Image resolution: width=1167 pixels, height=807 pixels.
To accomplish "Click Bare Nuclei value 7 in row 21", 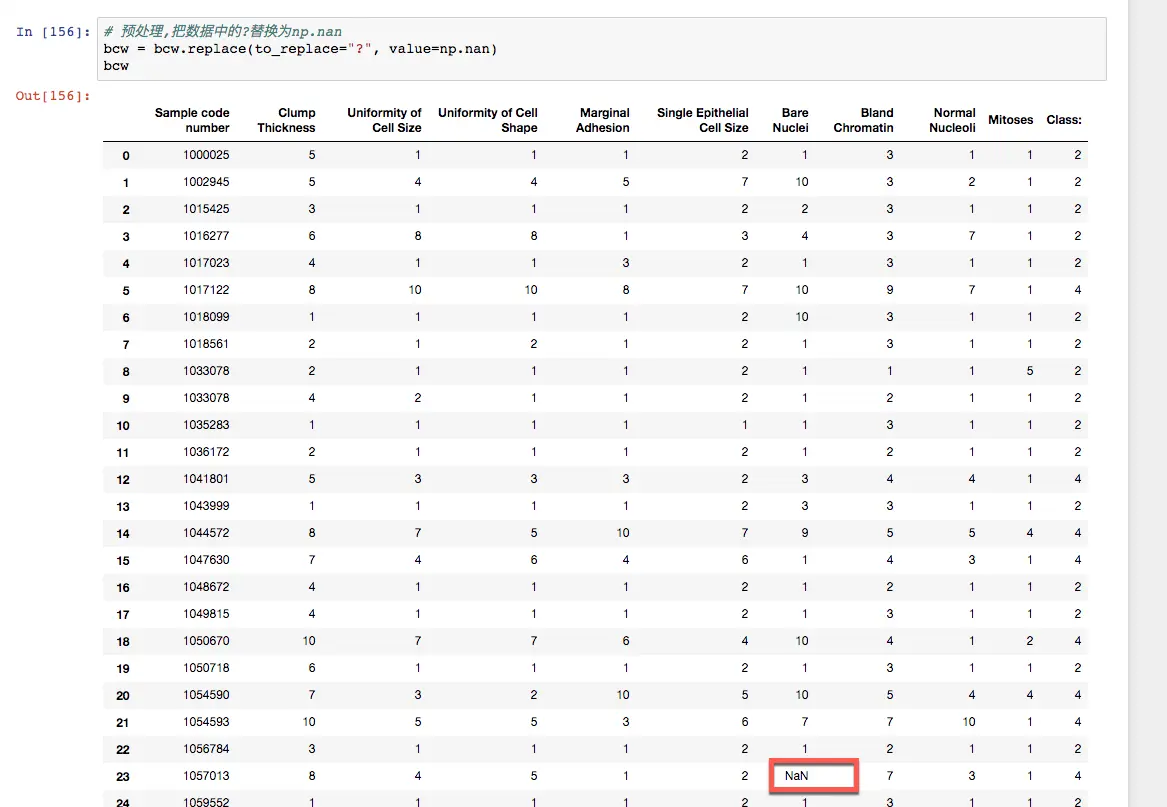I will point(805,721).
